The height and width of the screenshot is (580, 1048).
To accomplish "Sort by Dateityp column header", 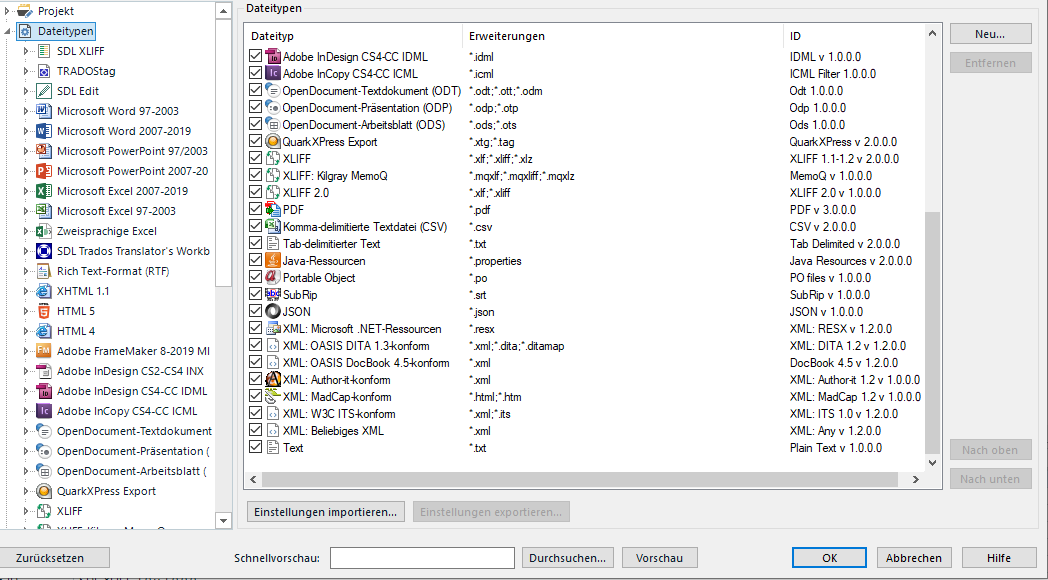I will [x=354, y=36].
